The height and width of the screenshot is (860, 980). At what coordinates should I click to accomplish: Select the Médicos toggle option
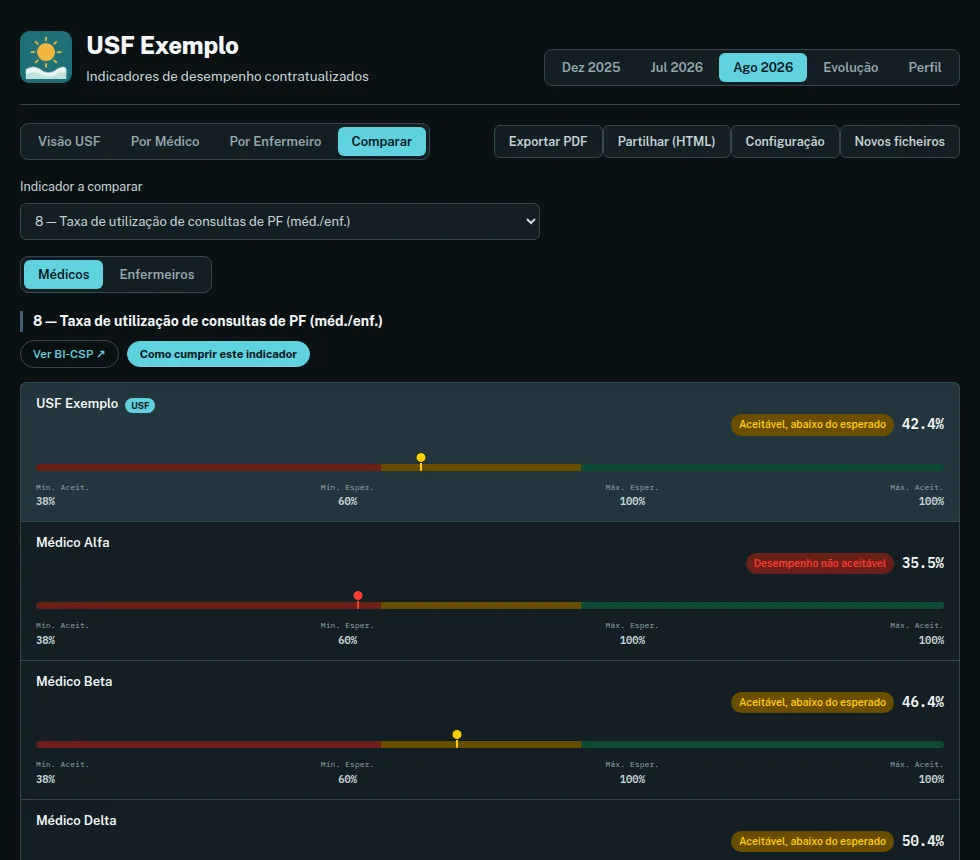click(x=63, y=274)
